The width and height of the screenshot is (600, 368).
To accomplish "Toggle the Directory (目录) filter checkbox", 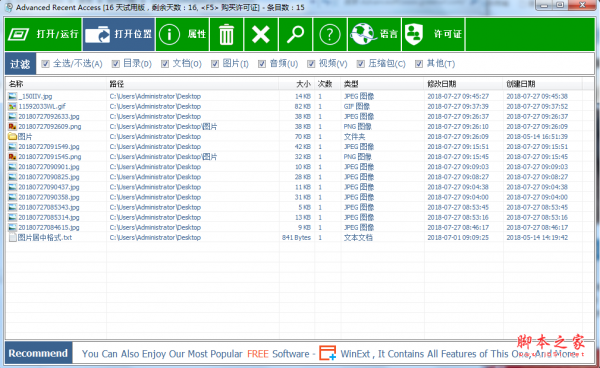I will point(116,64).
